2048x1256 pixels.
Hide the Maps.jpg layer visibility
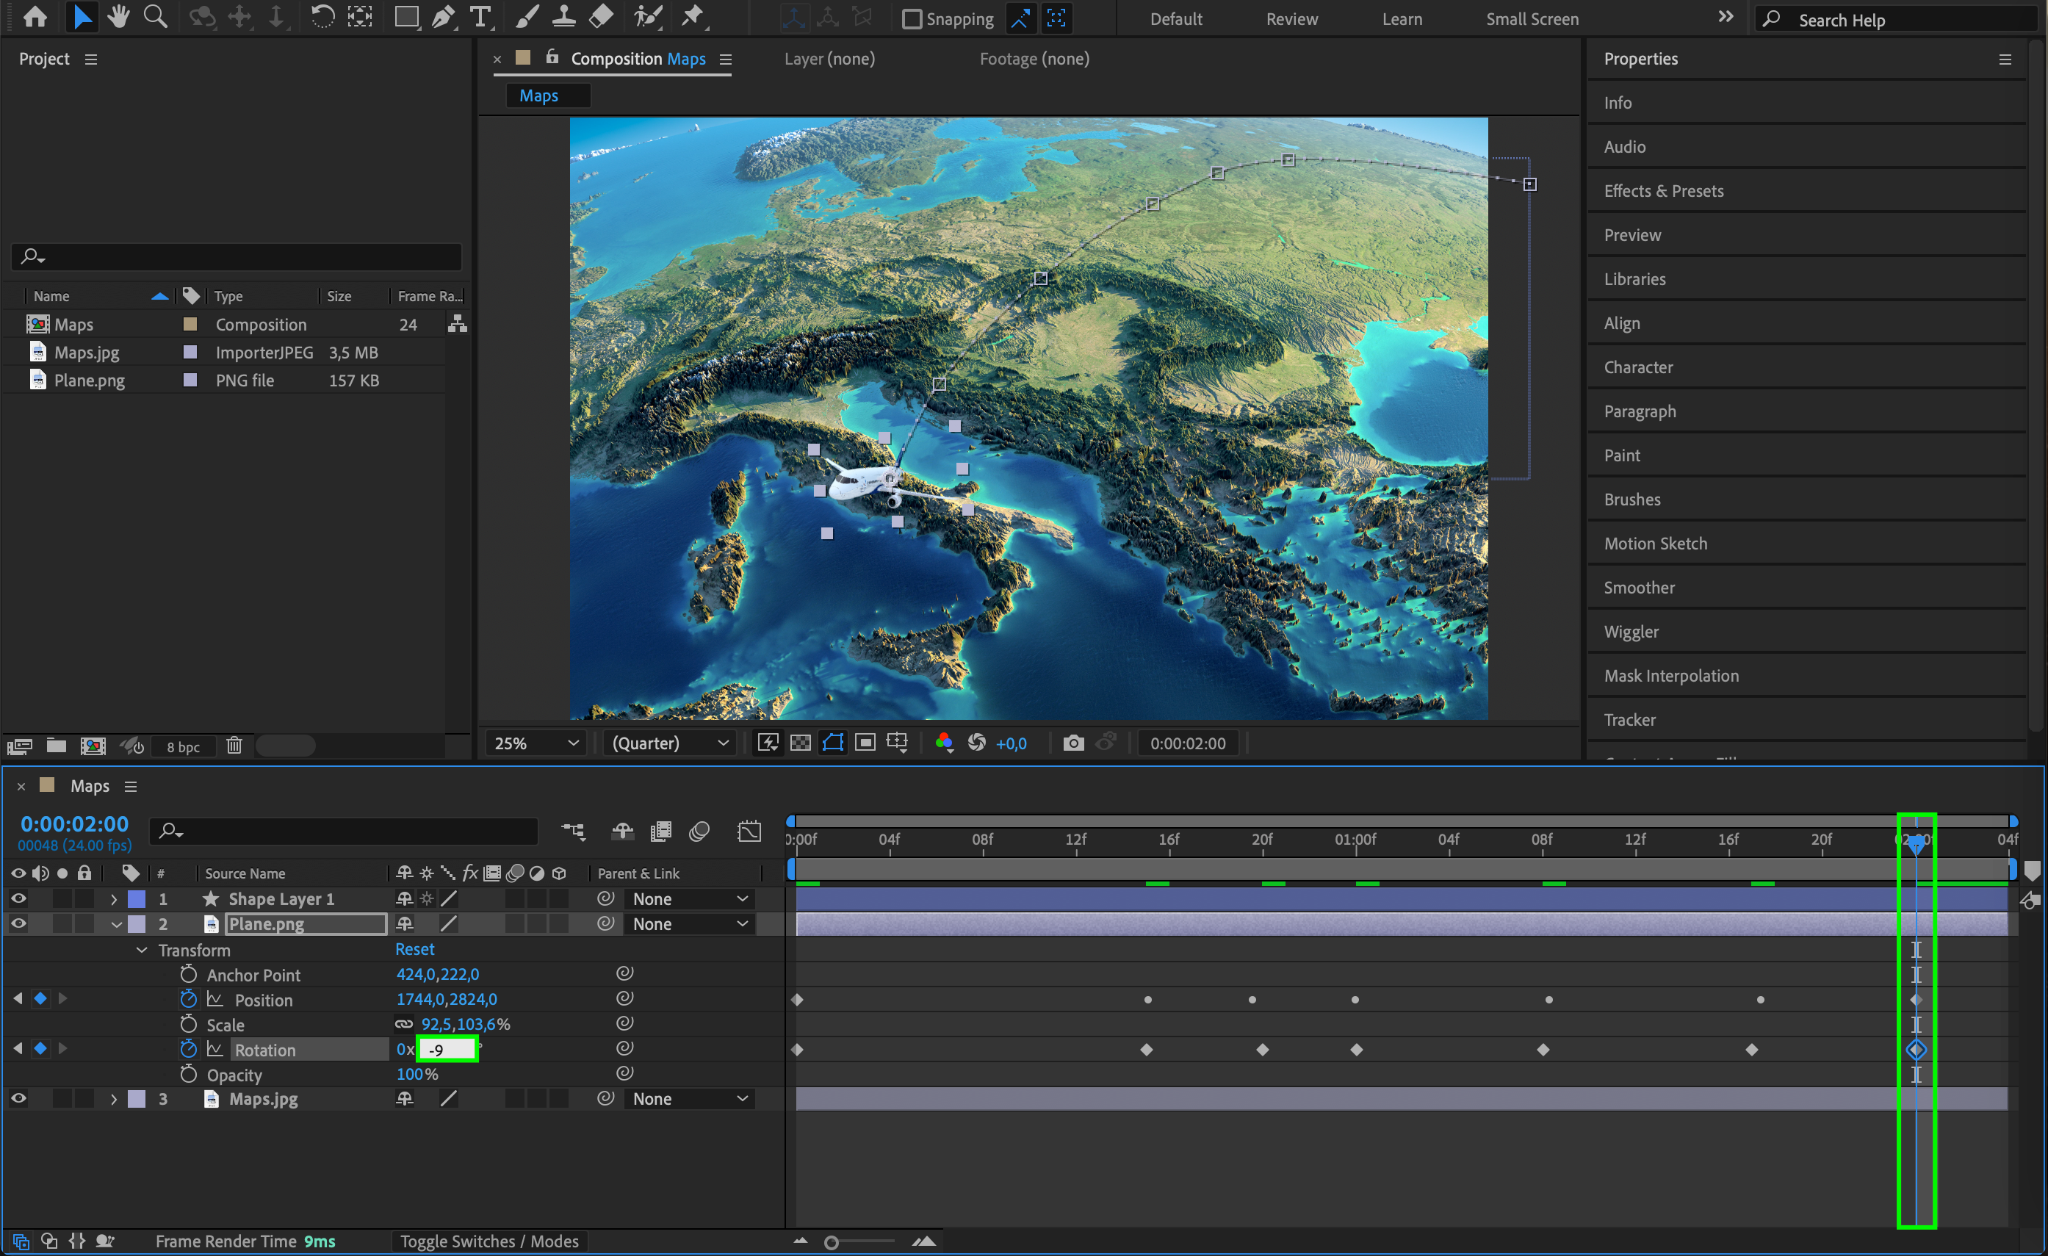click(18, 1099)
